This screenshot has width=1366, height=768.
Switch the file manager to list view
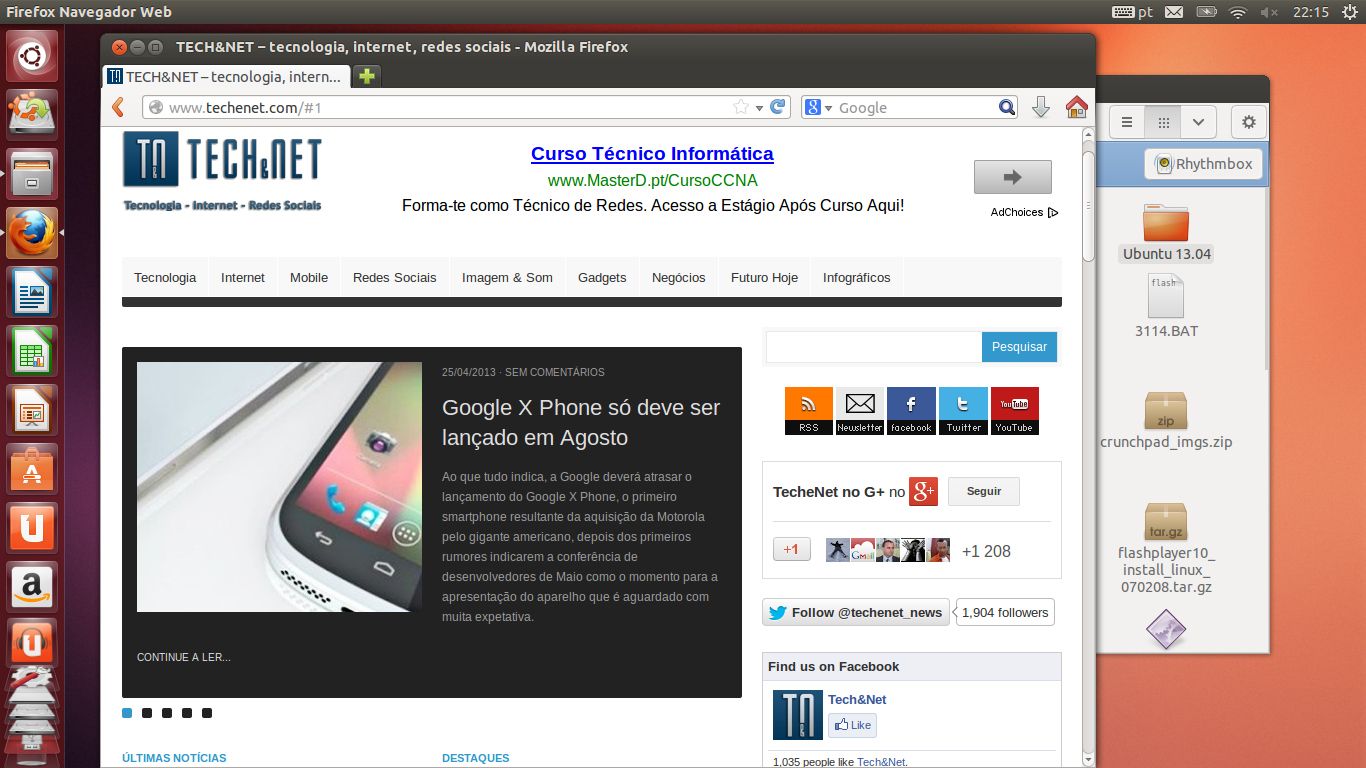tap(1127, 122)
